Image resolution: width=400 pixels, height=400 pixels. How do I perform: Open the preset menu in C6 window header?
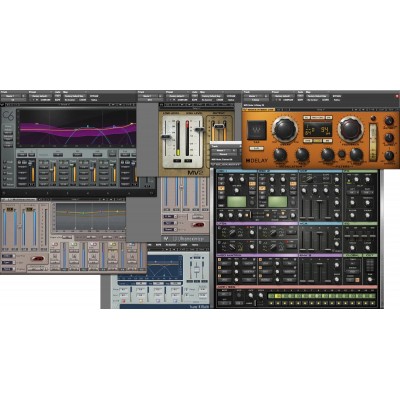(x=40, y=96)
